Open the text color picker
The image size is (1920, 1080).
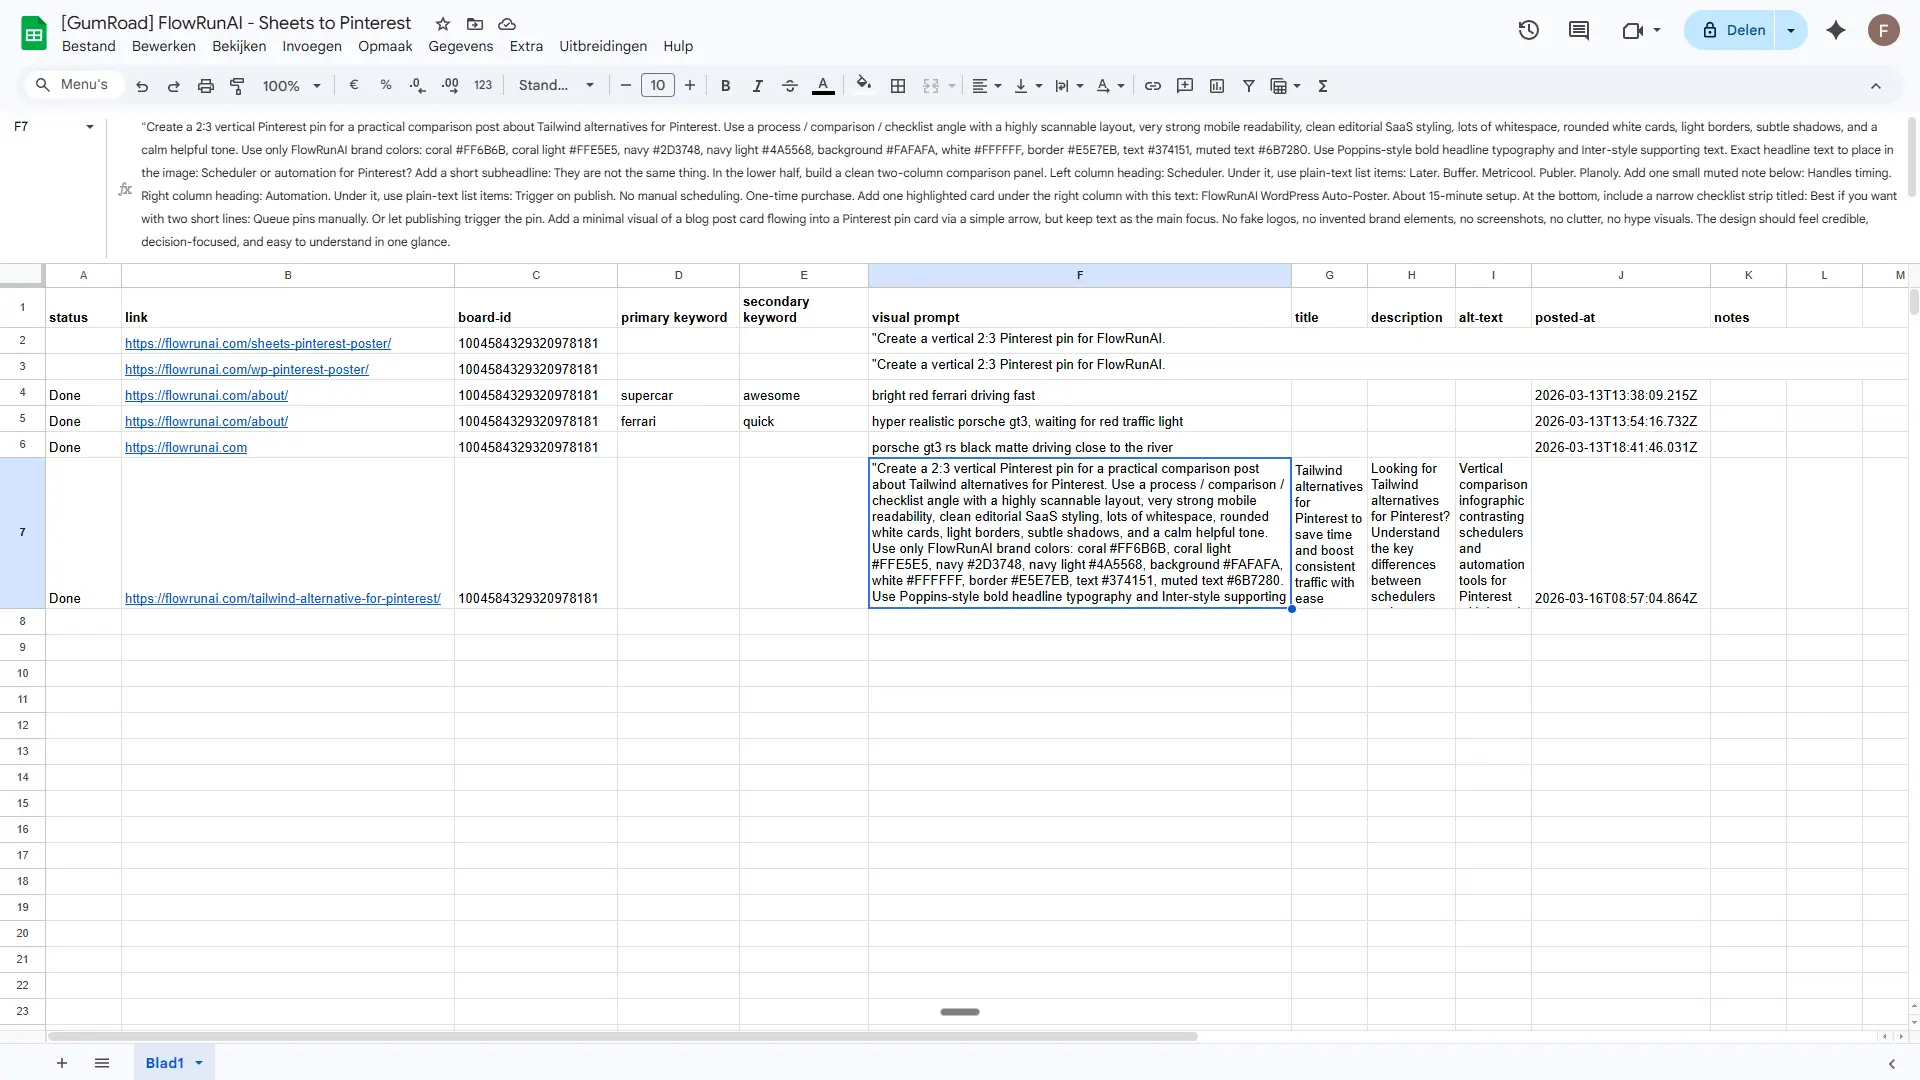pos(823,86)
